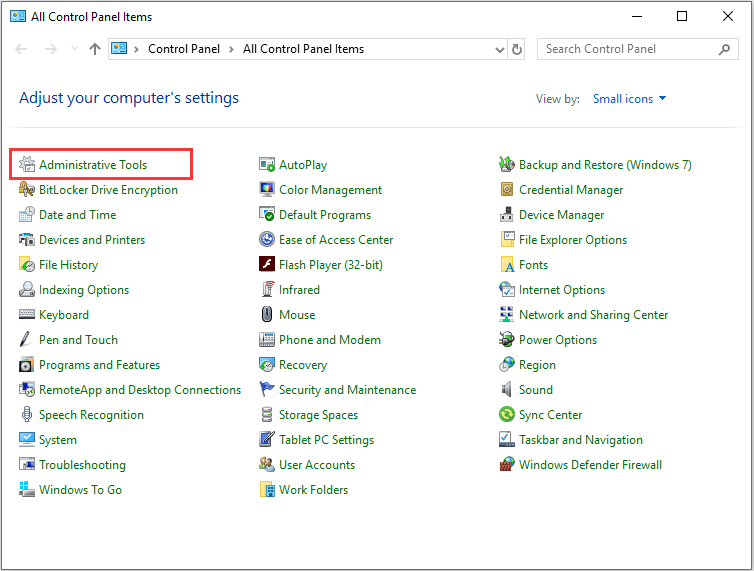Open the Ease of Access Center icon
This screenshot has height=571, width=754.
(267, 240)
